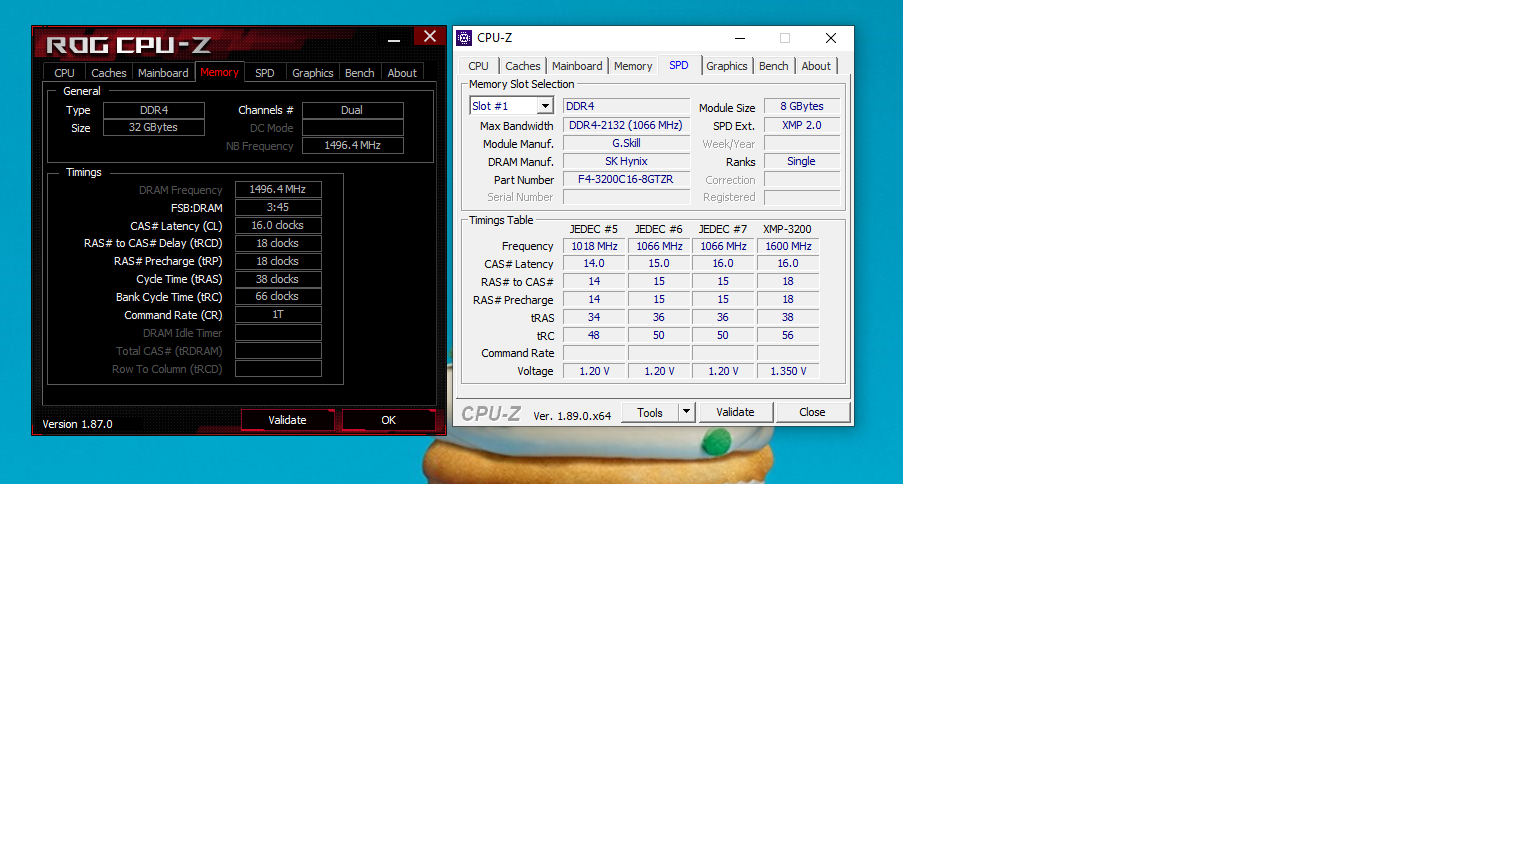
Task: Open Mainboard tab in CPU-Z window
Action: (x=577, y=66)
